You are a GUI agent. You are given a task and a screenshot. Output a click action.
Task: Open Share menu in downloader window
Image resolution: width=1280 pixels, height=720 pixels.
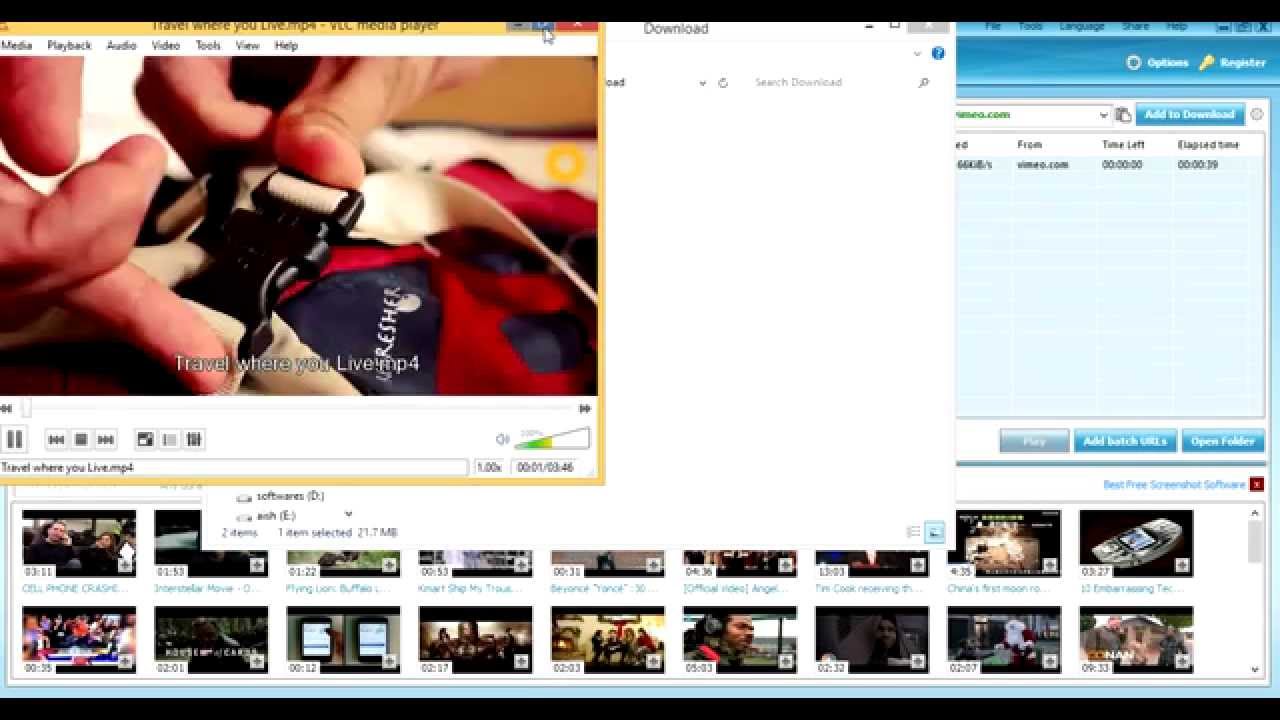[x=1135, y=26]
